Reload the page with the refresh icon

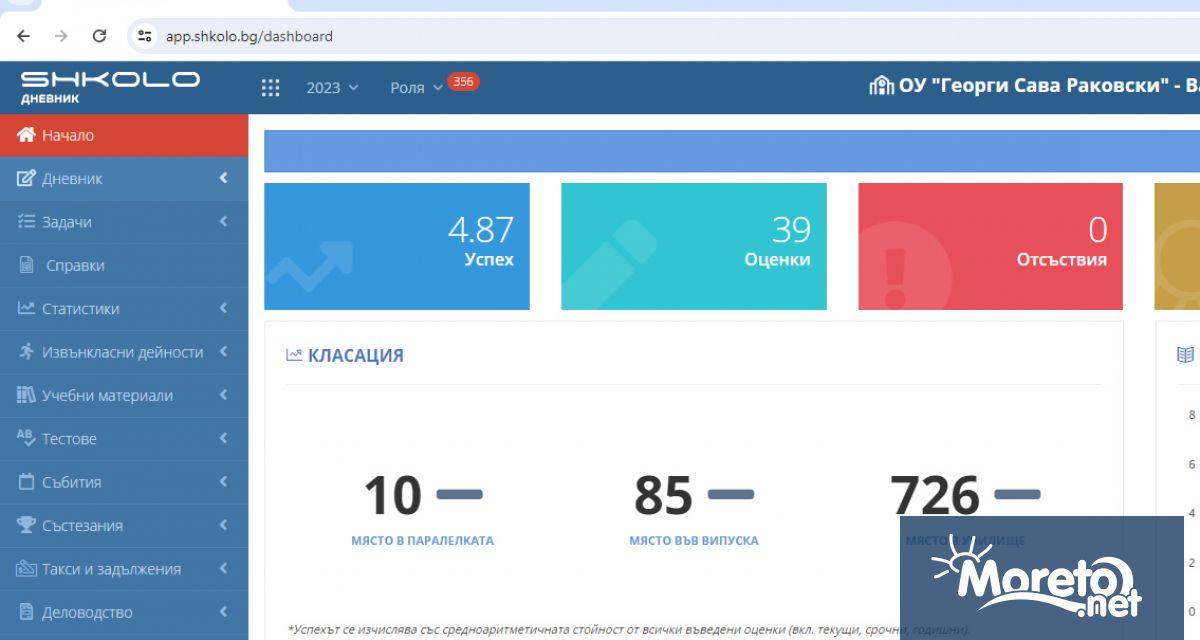99,36
